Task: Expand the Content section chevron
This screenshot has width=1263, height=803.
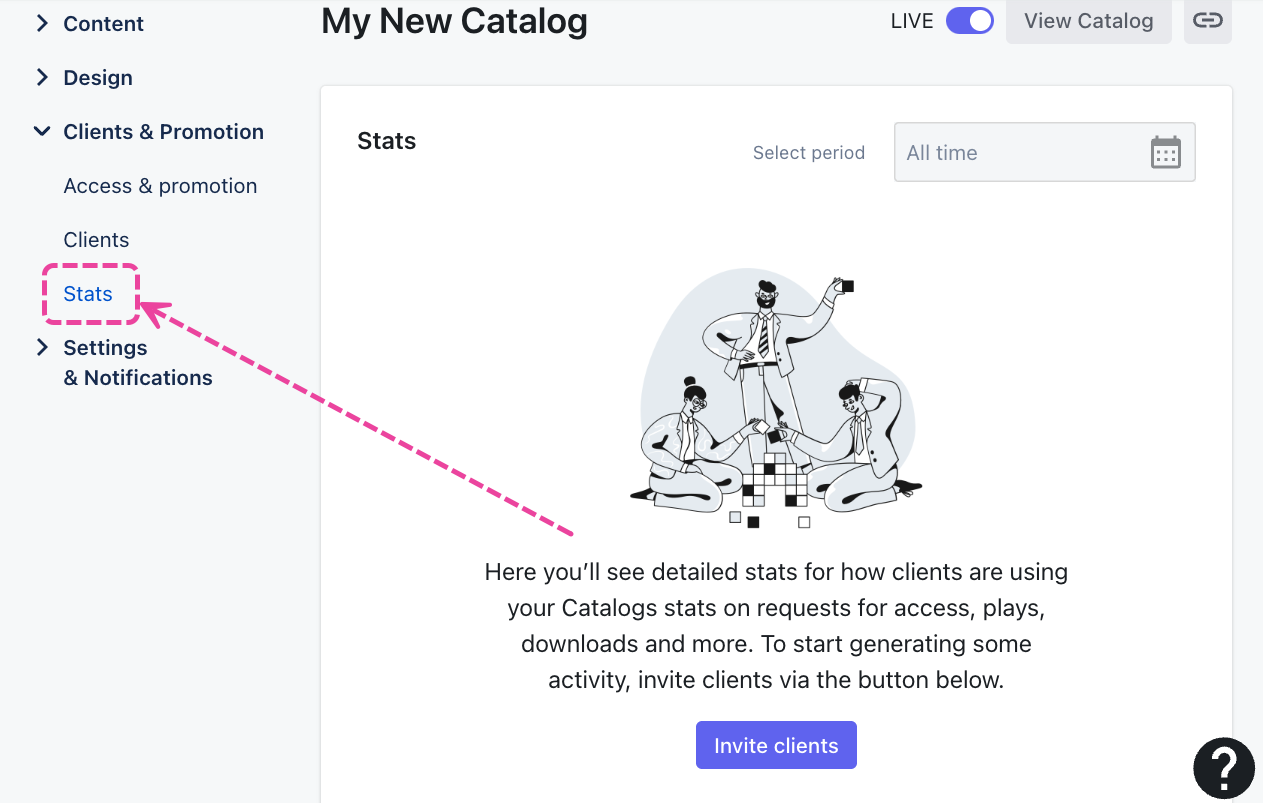Action: 42,23
